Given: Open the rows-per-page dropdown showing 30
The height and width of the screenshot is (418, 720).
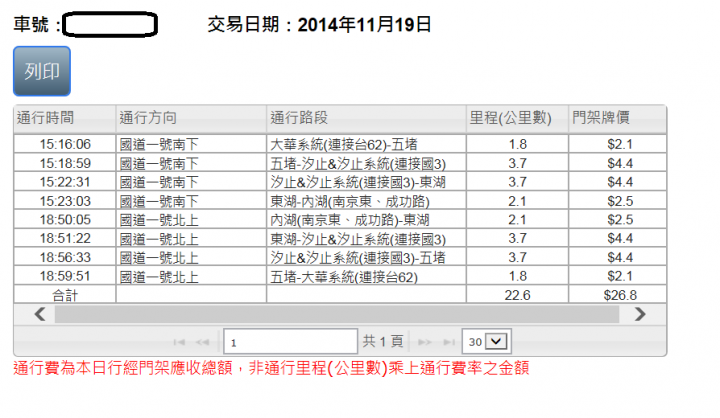Looking at the screenshot, I should [486, 342].
